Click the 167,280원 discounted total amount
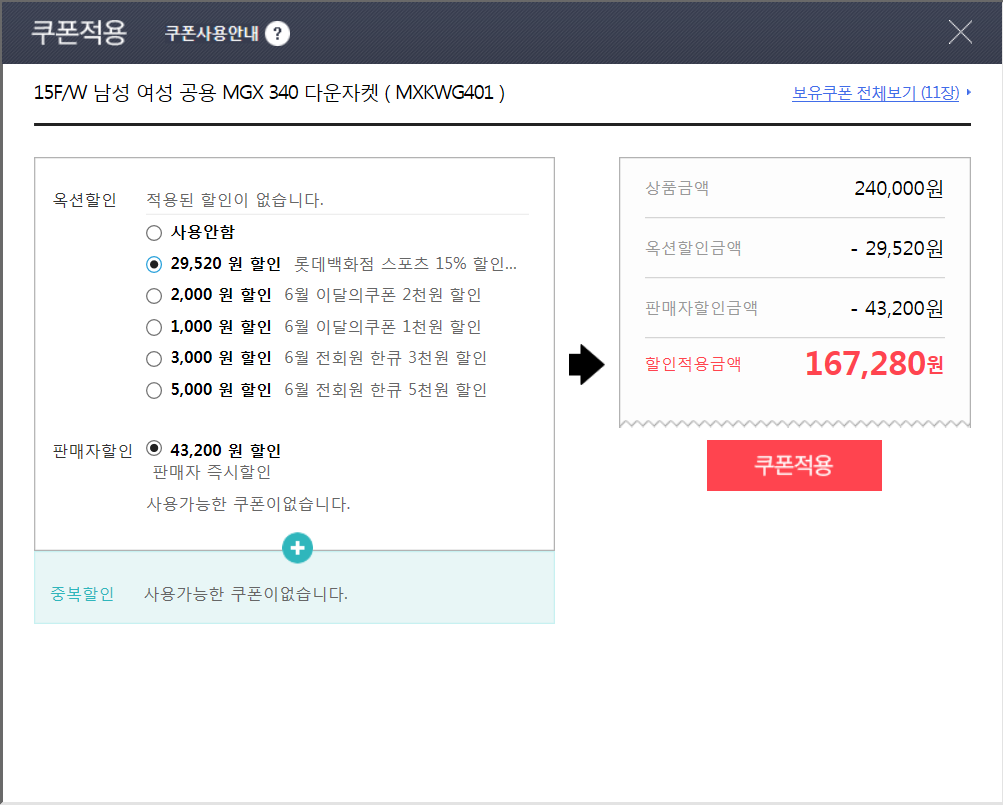Screen dimensions: 1003x805 [x=873, y=364]
